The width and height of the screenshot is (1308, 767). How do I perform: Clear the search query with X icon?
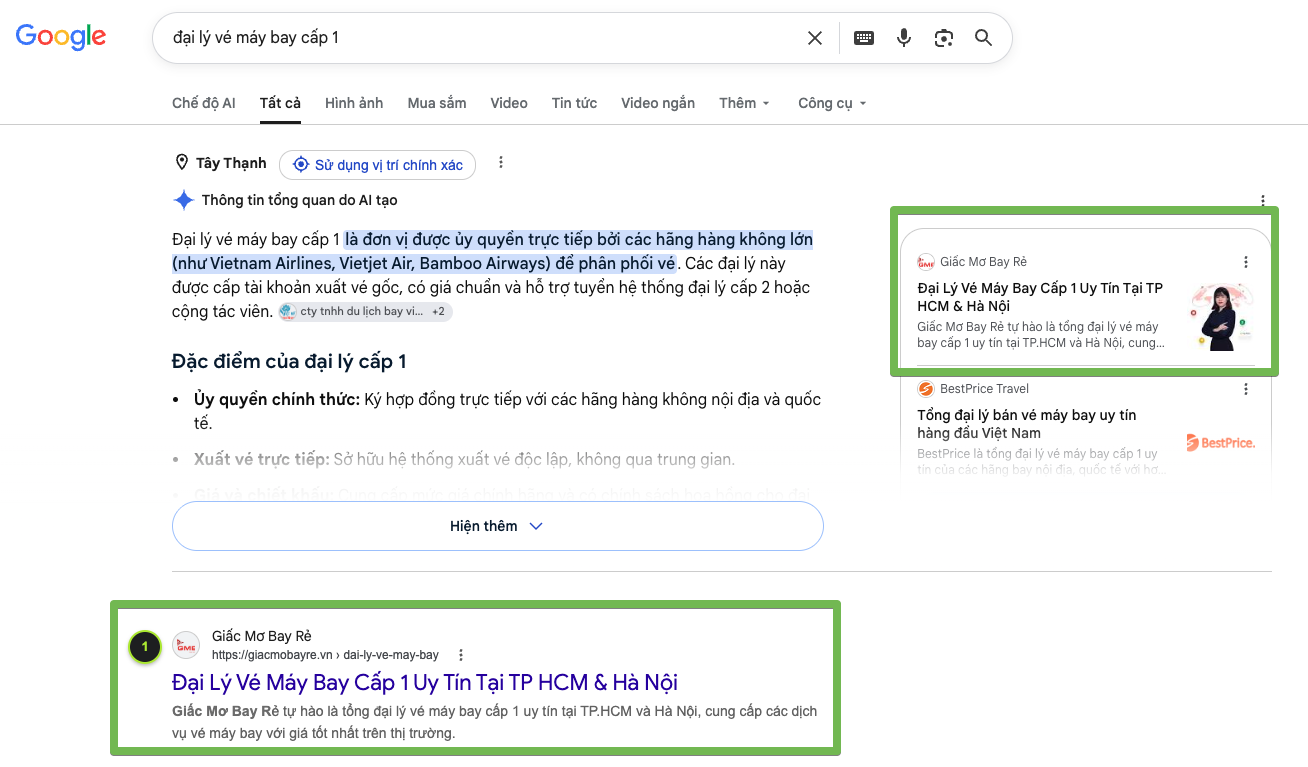point(815,38)
